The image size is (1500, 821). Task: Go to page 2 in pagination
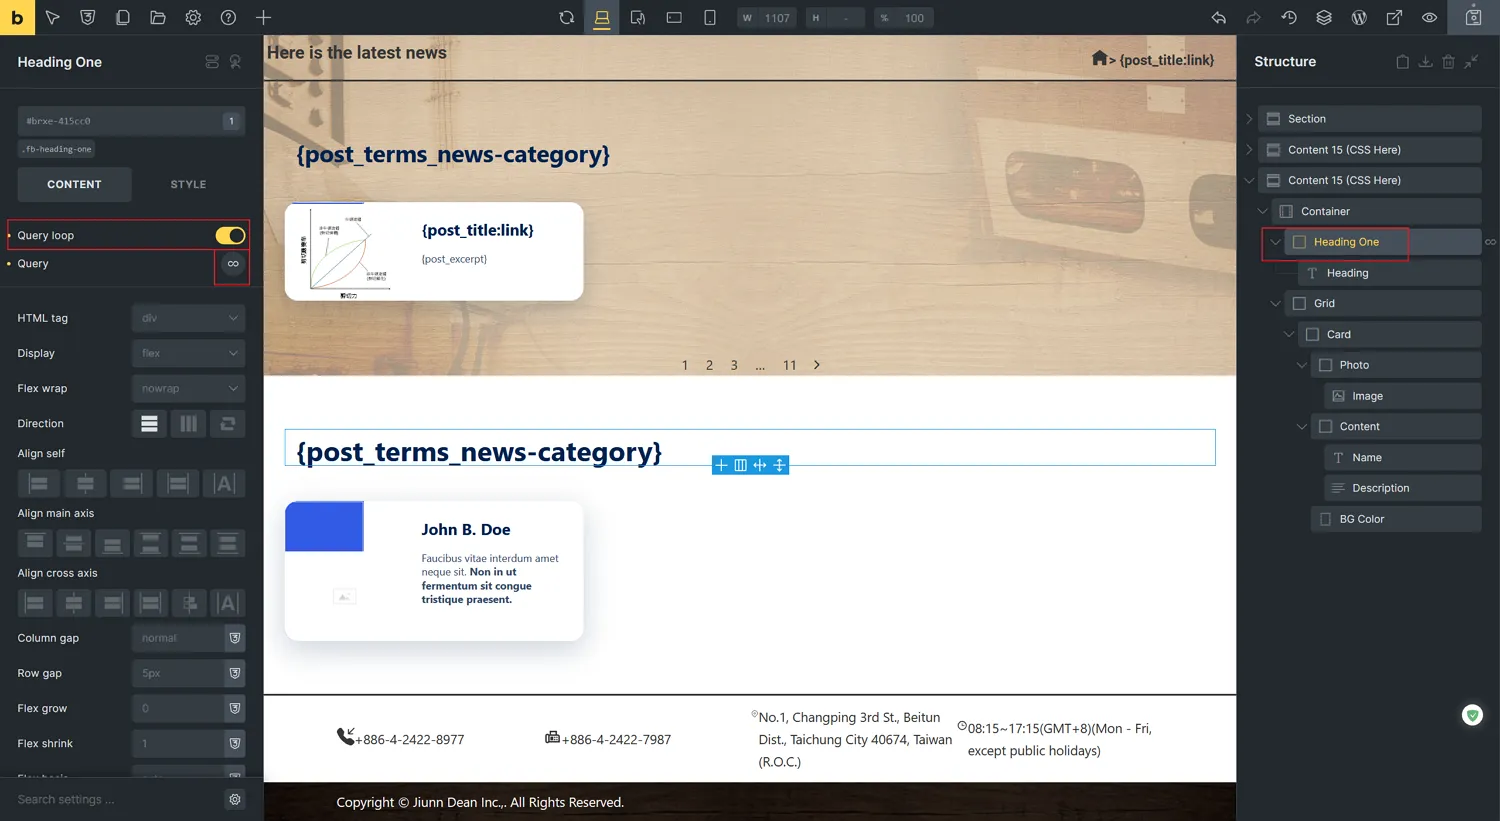click(709, 366)
